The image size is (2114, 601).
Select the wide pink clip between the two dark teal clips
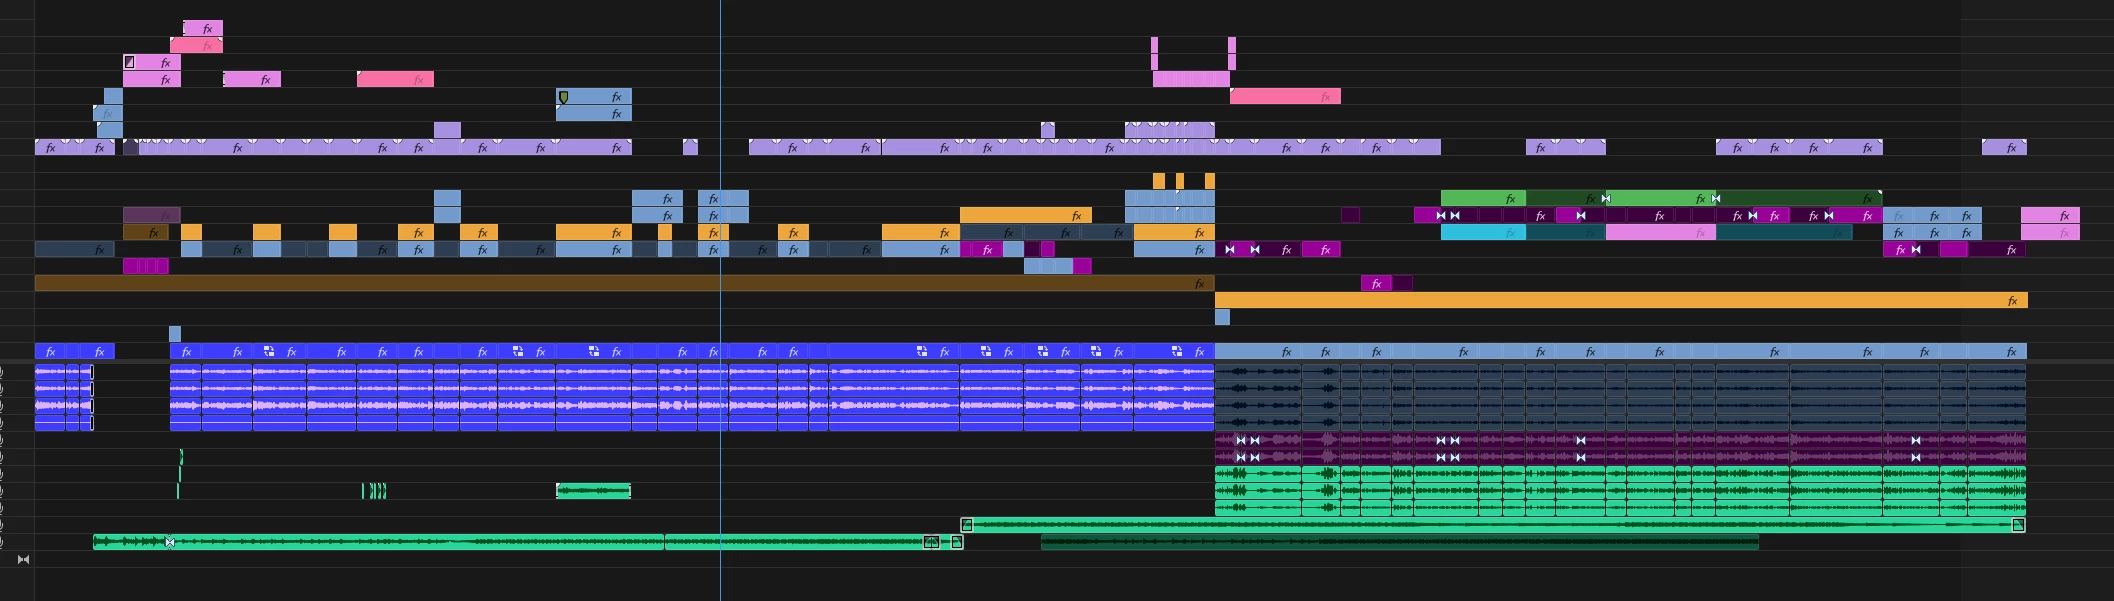1661,233
